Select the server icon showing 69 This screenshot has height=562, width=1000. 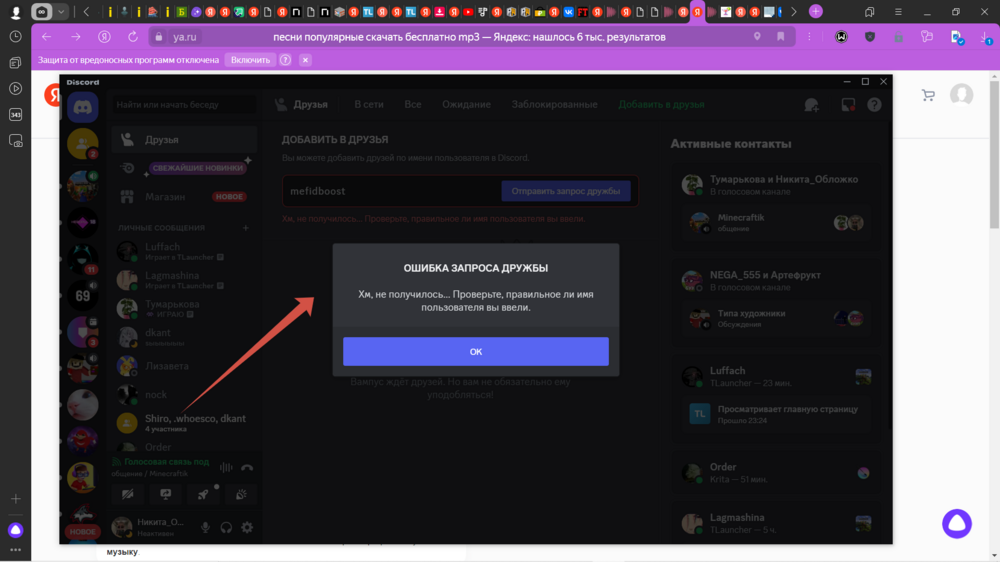click(83, 295)
